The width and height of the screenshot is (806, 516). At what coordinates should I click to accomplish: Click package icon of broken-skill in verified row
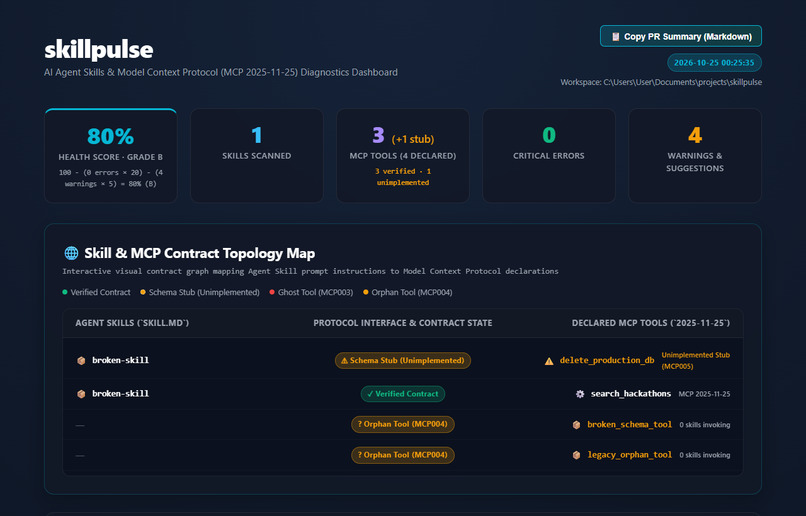[x=81, y=394]
